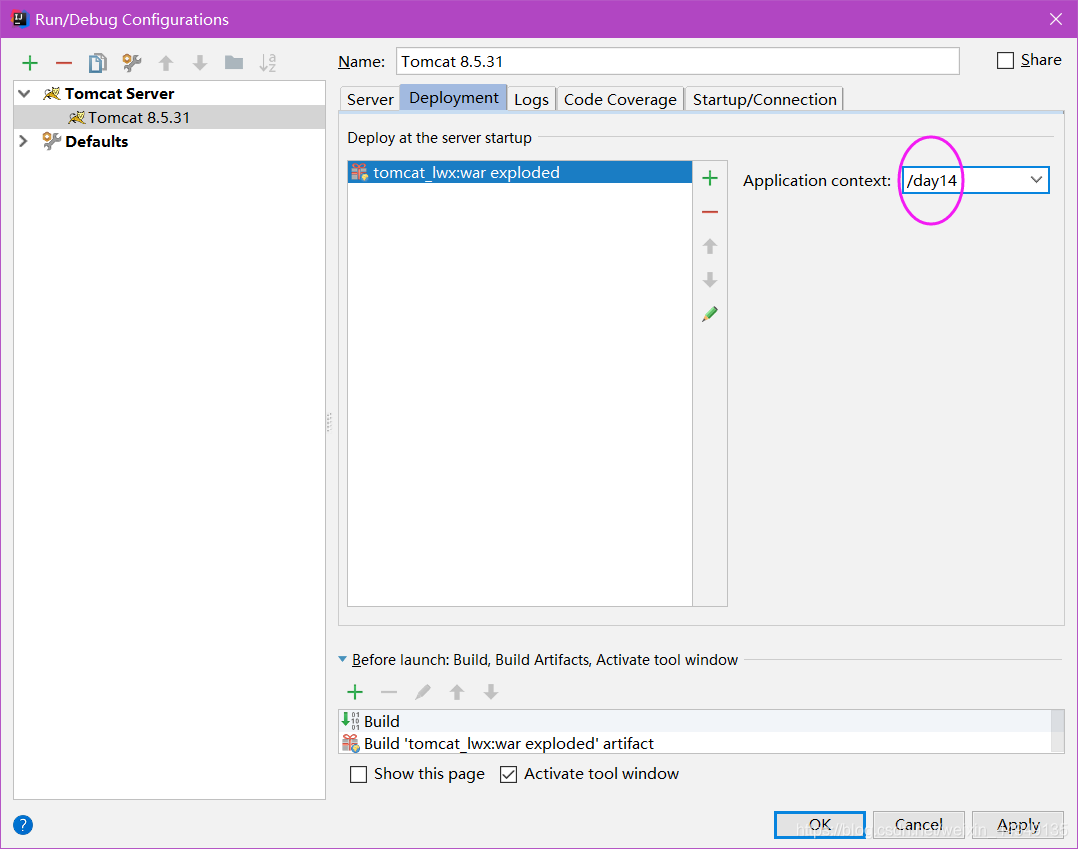Move before launch task up
This screenshot has width=1078, height=849.
pos(456,692)
